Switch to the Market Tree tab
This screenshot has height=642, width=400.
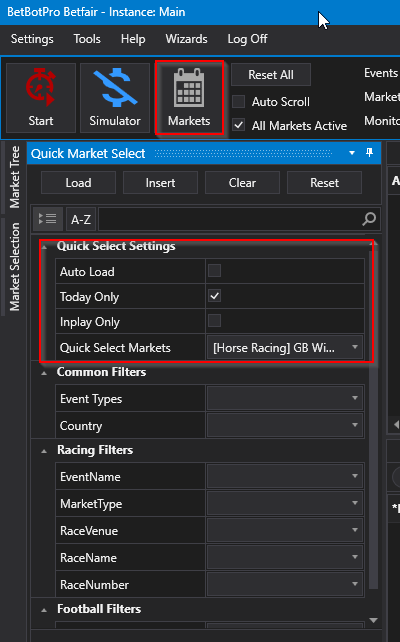(15, 177)
